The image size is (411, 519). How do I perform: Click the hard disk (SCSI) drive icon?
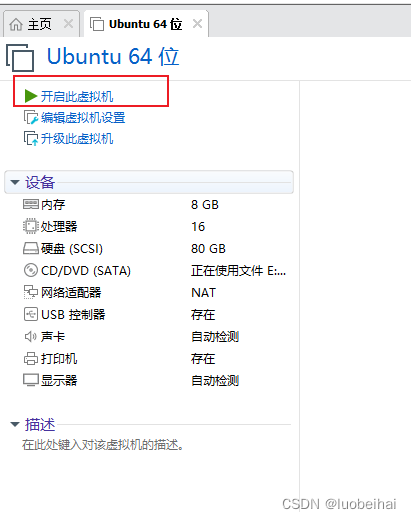31,248
